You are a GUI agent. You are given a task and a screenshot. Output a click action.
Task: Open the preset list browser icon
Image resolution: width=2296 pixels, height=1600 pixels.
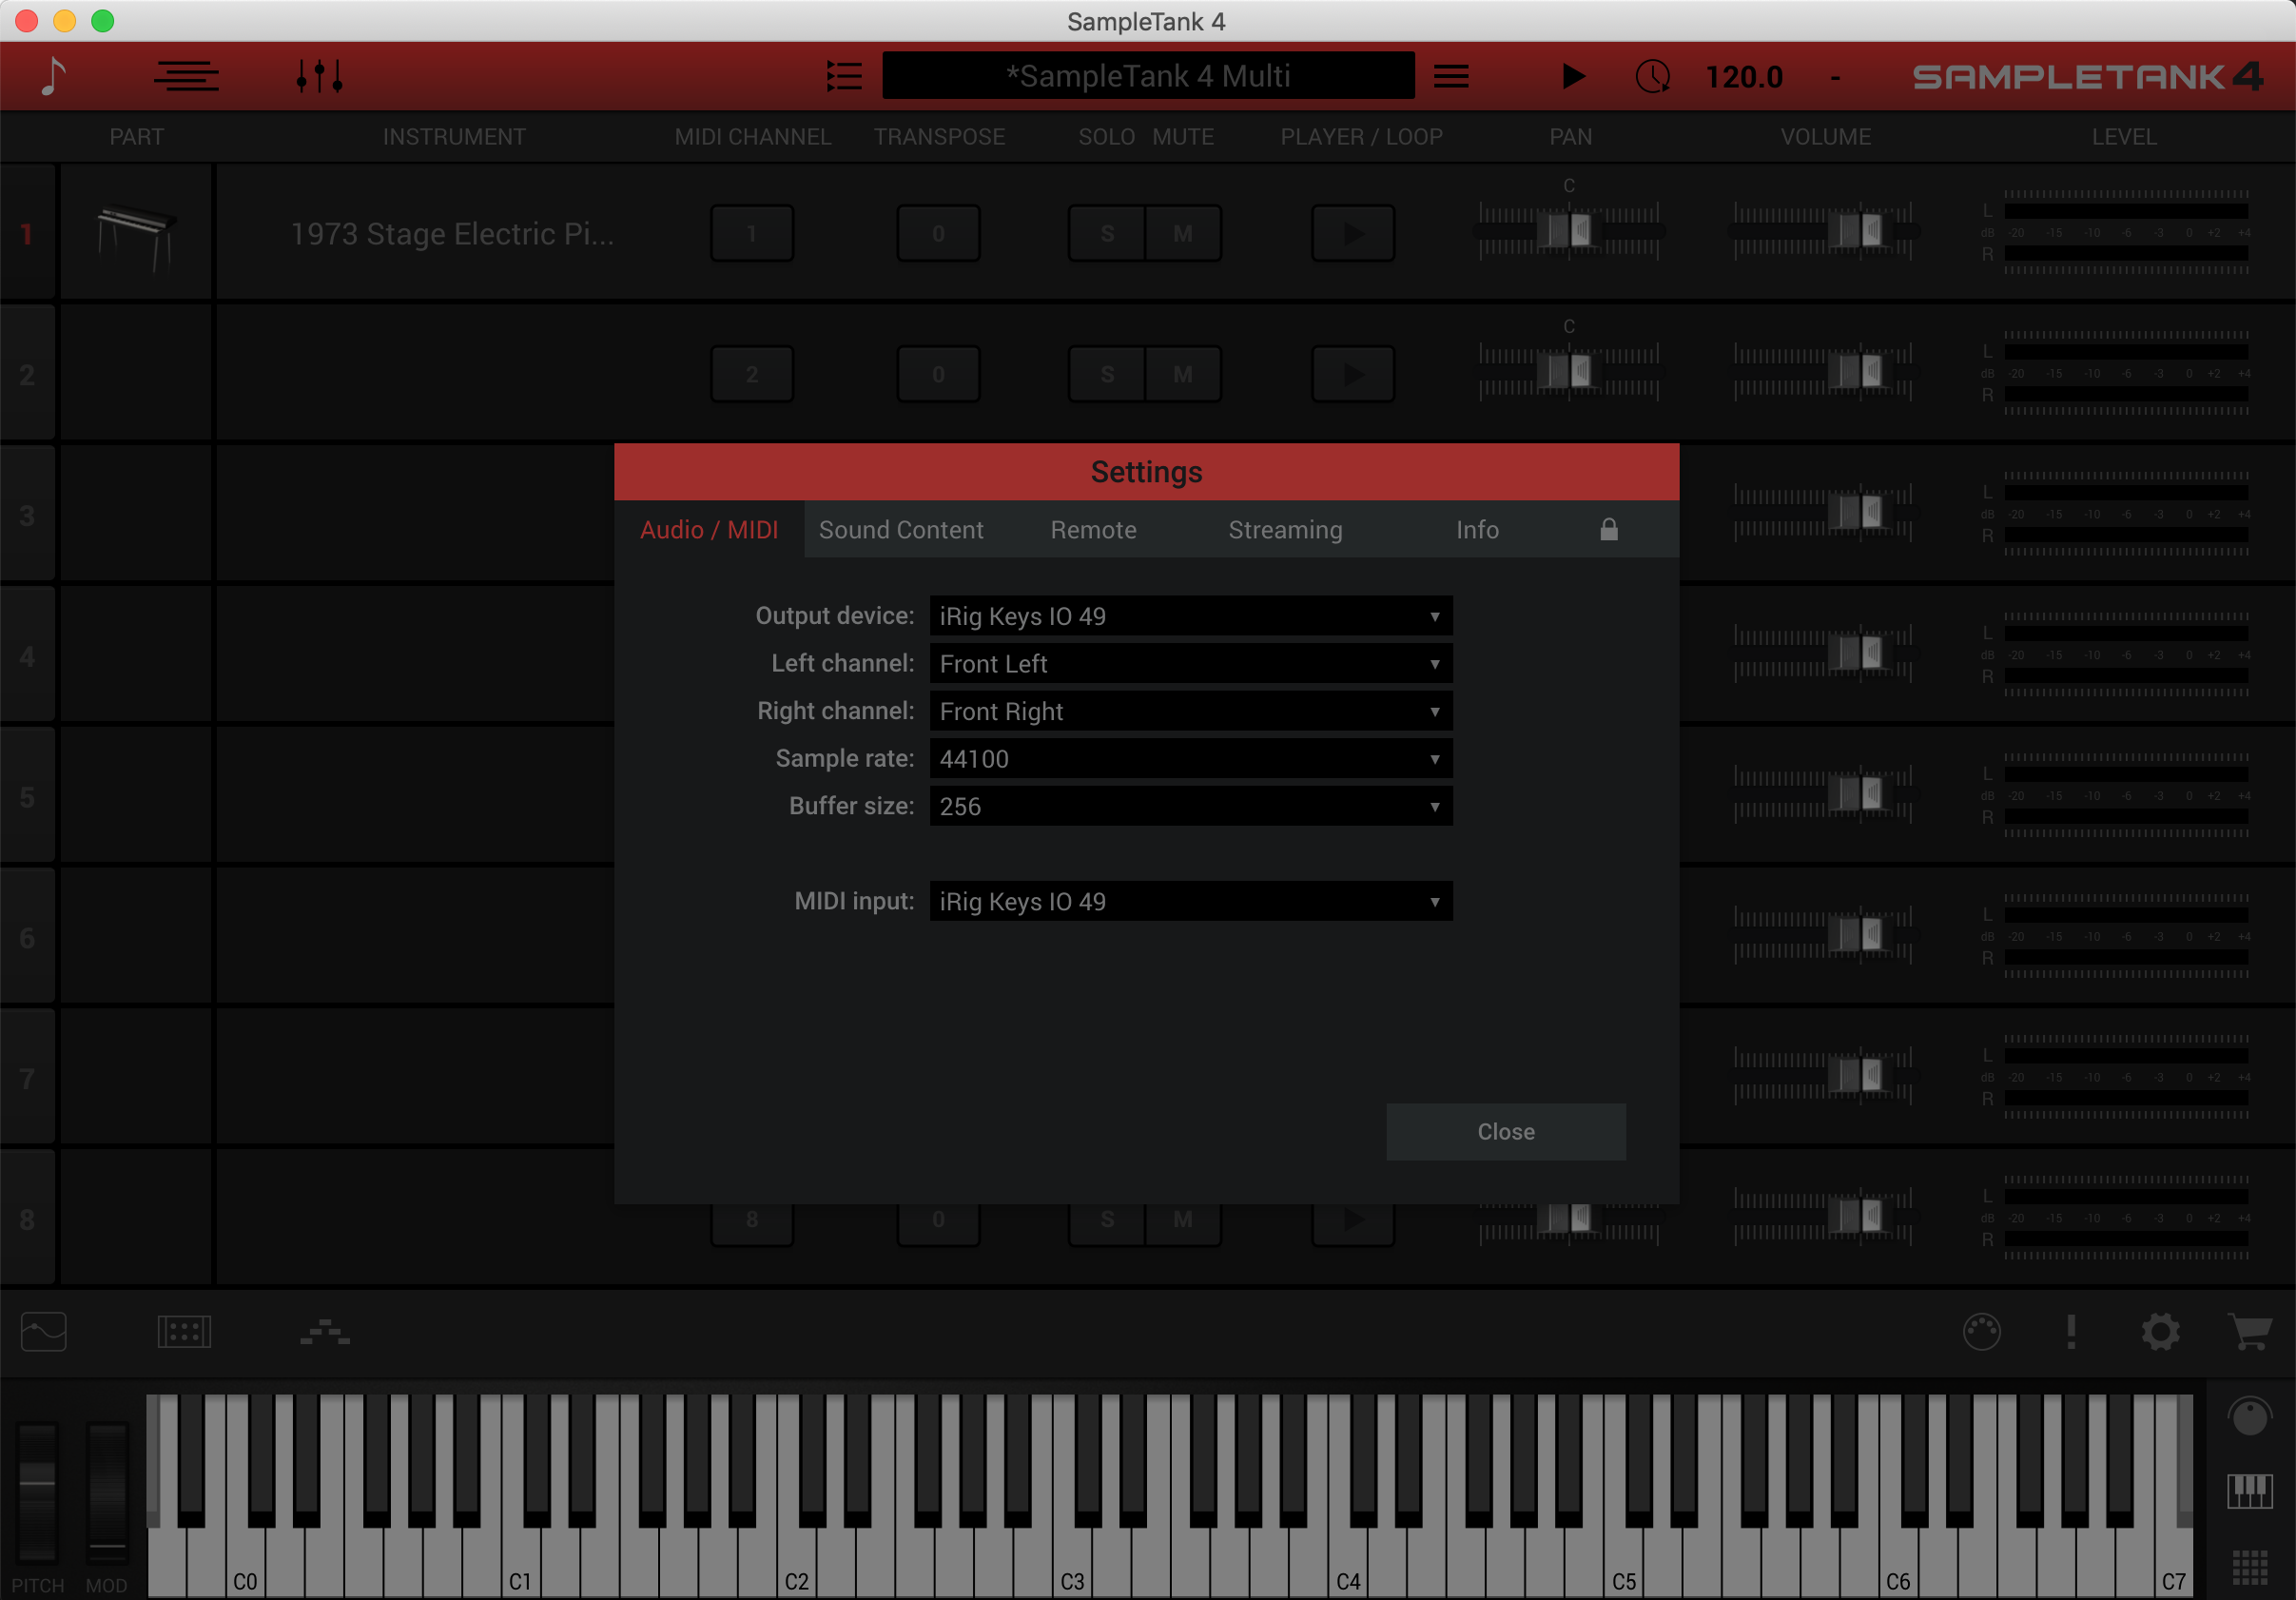click(x=844, y=76)
